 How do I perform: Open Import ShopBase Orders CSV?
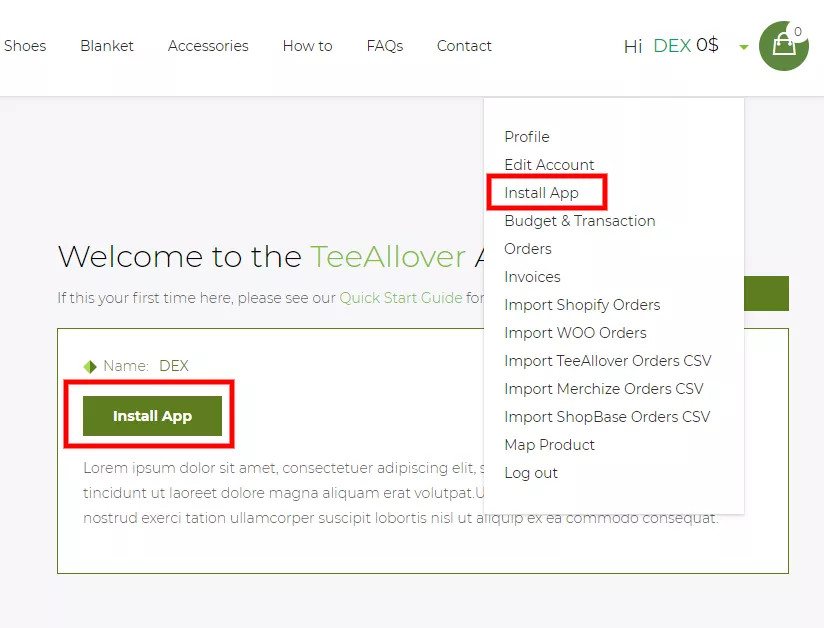[607, 417]
